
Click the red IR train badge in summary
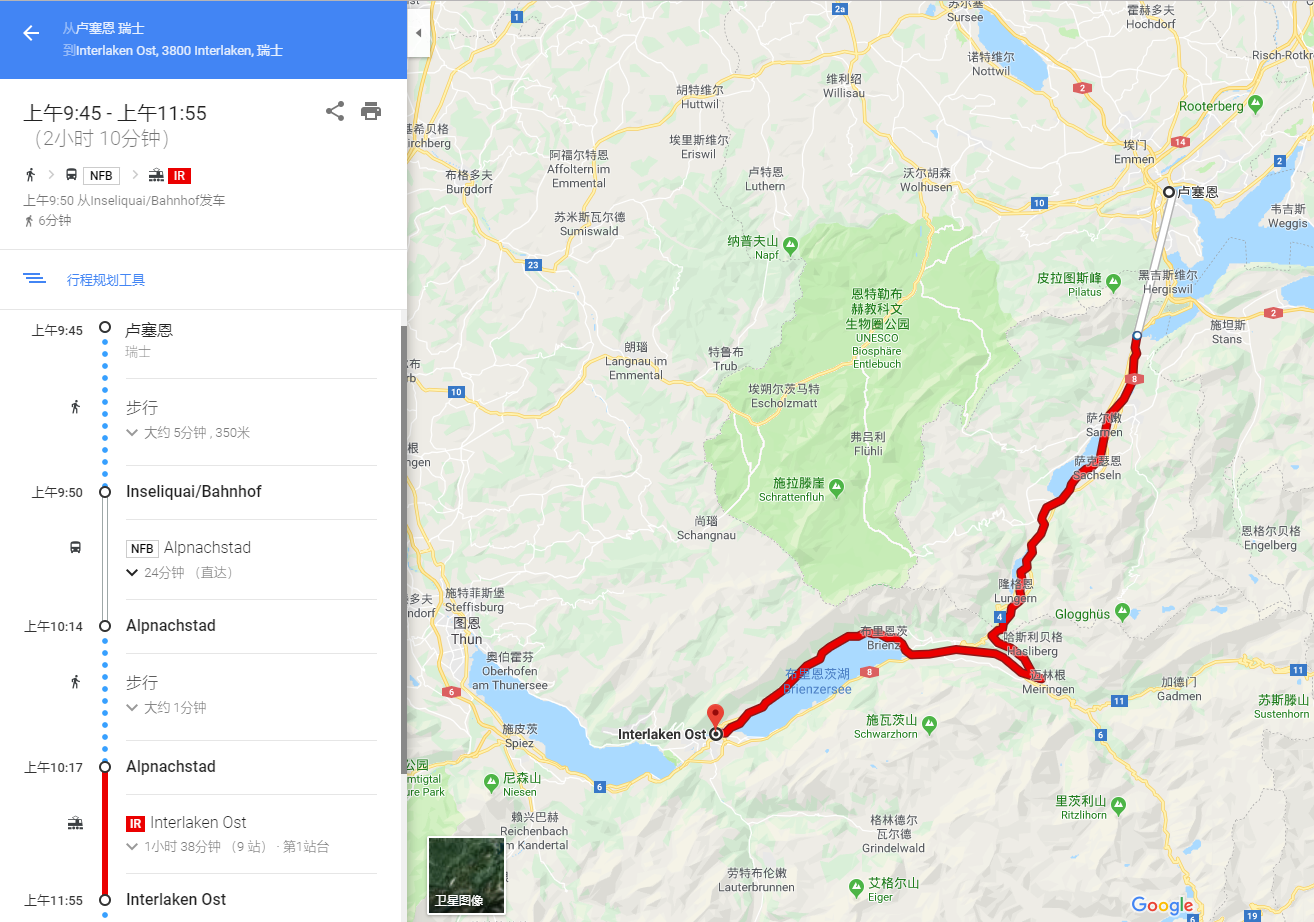180,176
